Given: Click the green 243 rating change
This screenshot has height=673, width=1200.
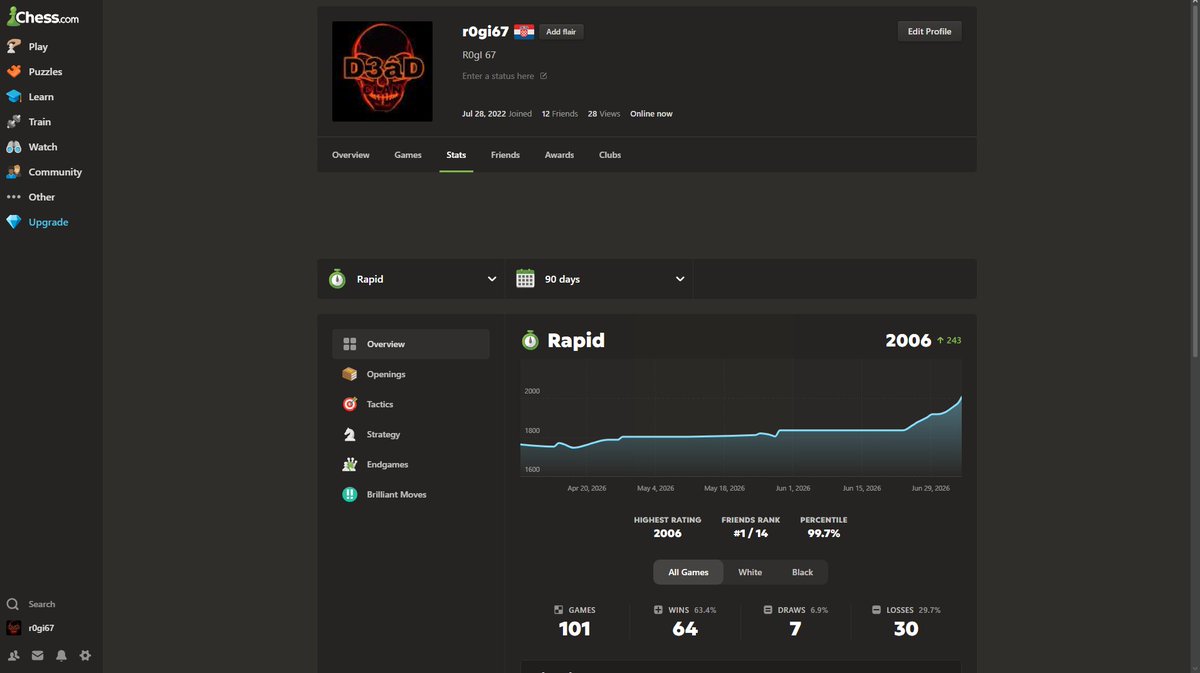Looking at the screenshot, I should pos(949,341).
